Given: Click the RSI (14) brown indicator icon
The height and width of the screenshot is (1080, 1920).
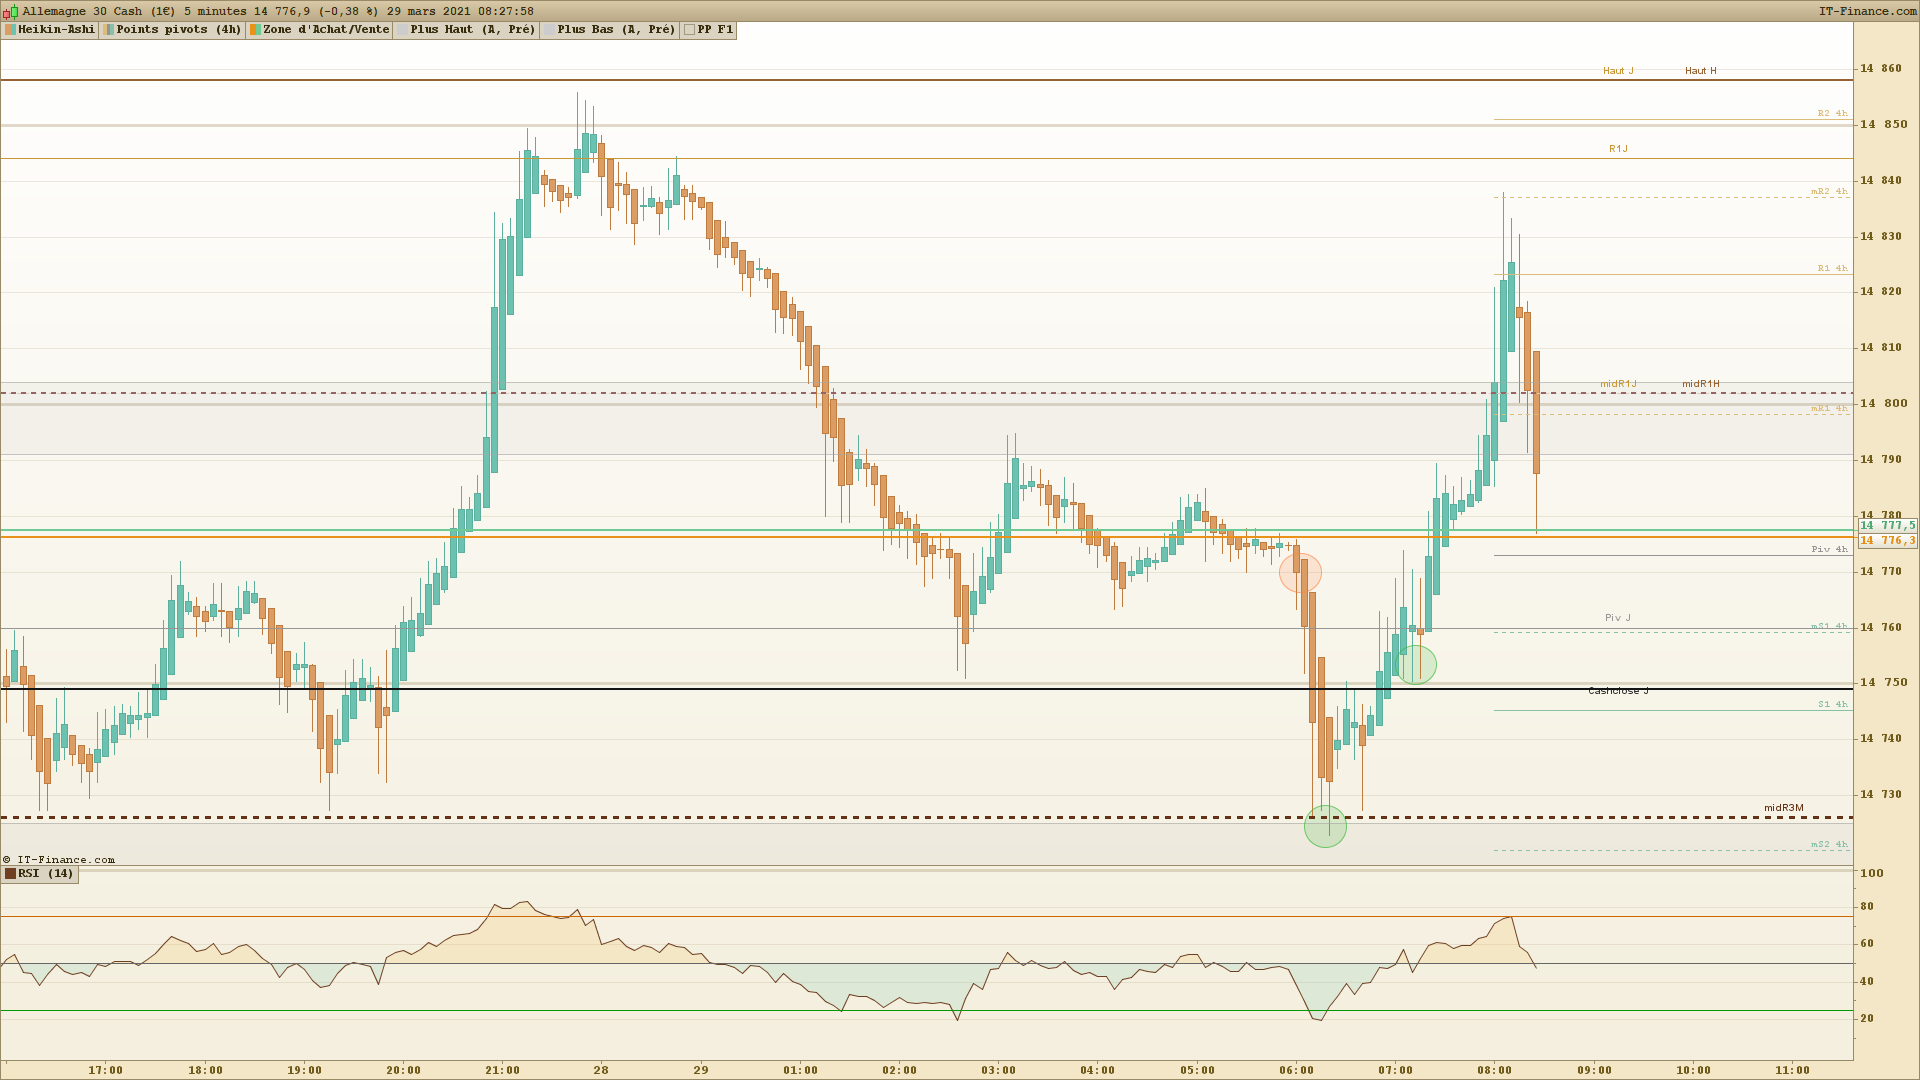Looking at the screenshot, I should click(10, 874).
